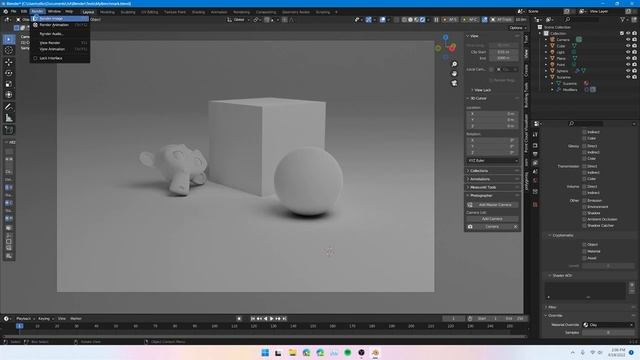640x360 pixels.
Task: Click Render Audio menu entry
Action: point(60,34)
